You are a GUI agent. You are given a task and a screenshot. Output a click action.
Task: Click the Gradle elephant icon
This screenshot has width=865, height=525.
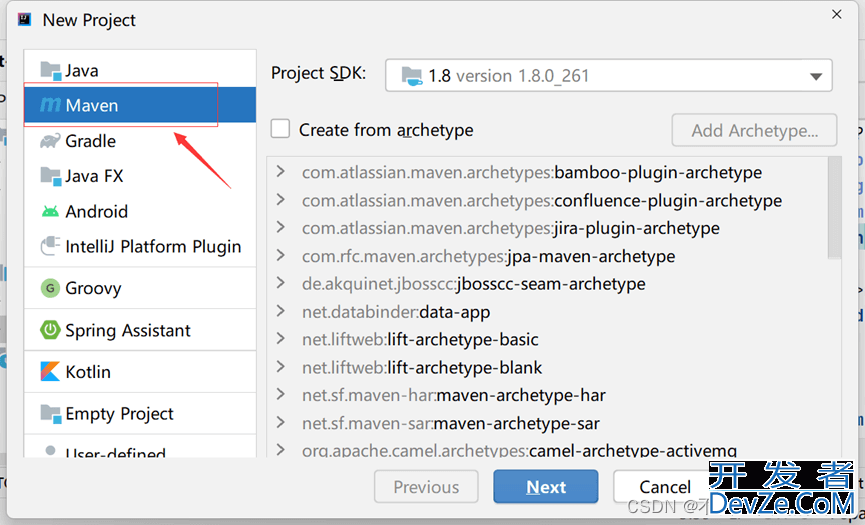(x=50, y=141)
